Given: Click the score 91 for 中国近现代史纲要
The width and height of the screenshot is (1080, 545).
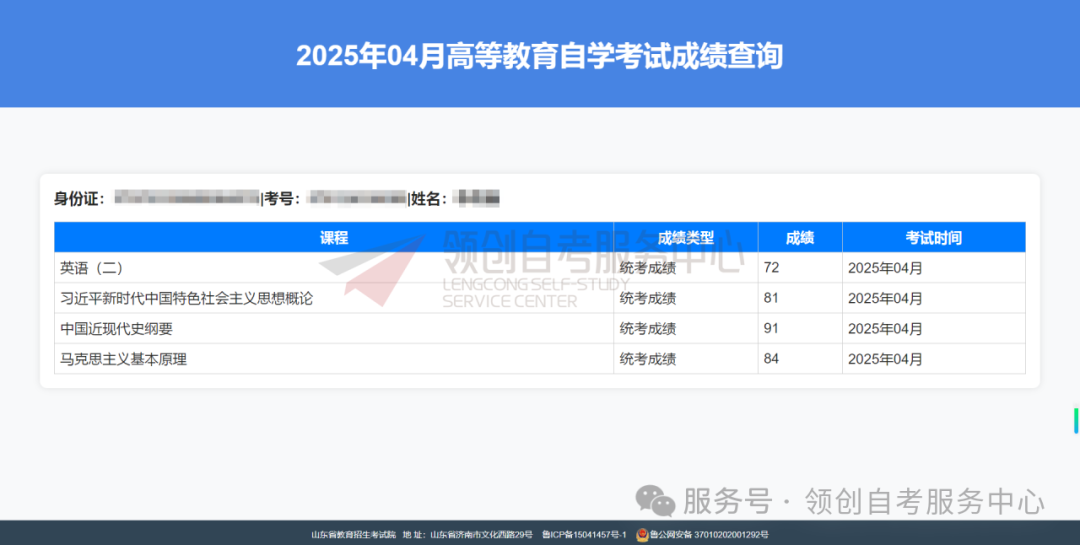Looking at the screenshot, I should (x=771, y=328).
